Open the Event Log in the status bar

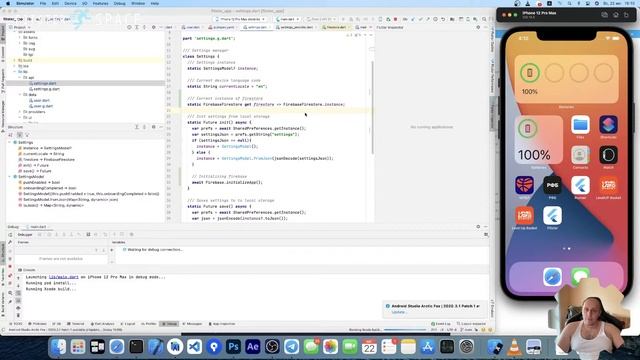click(x=441, y=324)
